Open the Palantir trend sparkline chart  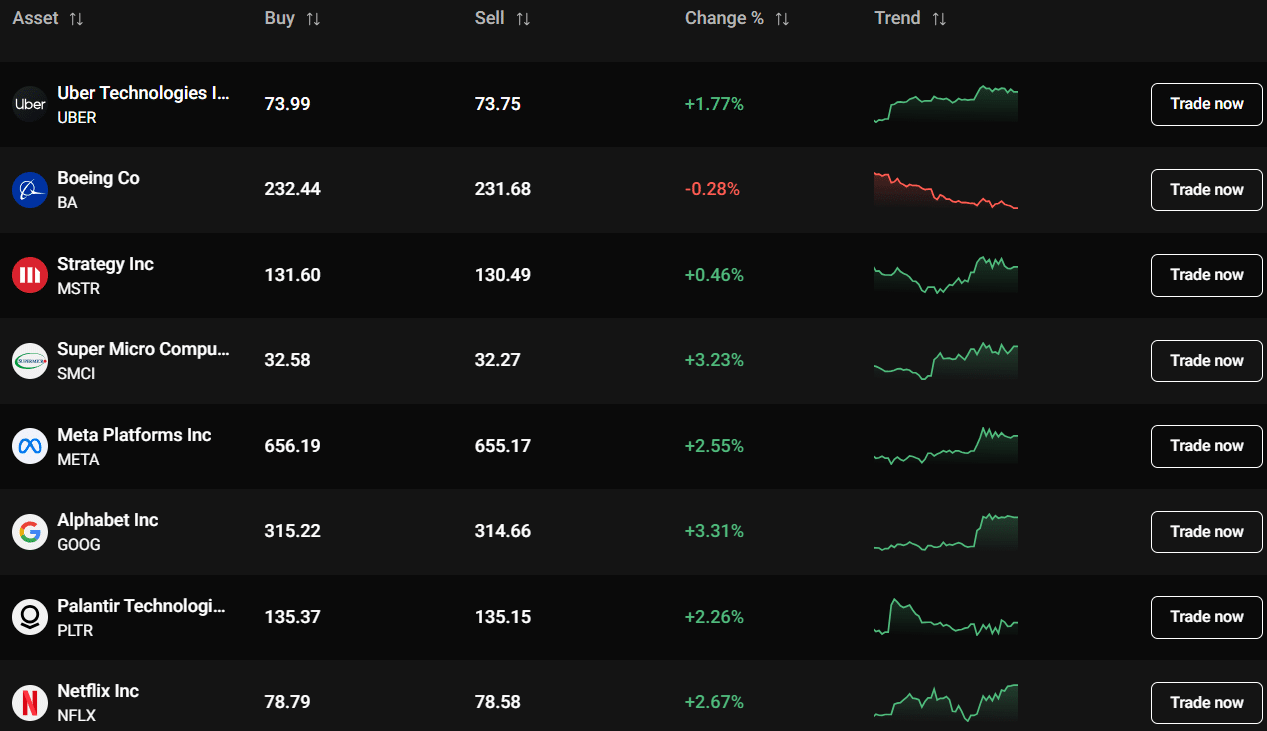click(945, 617)
